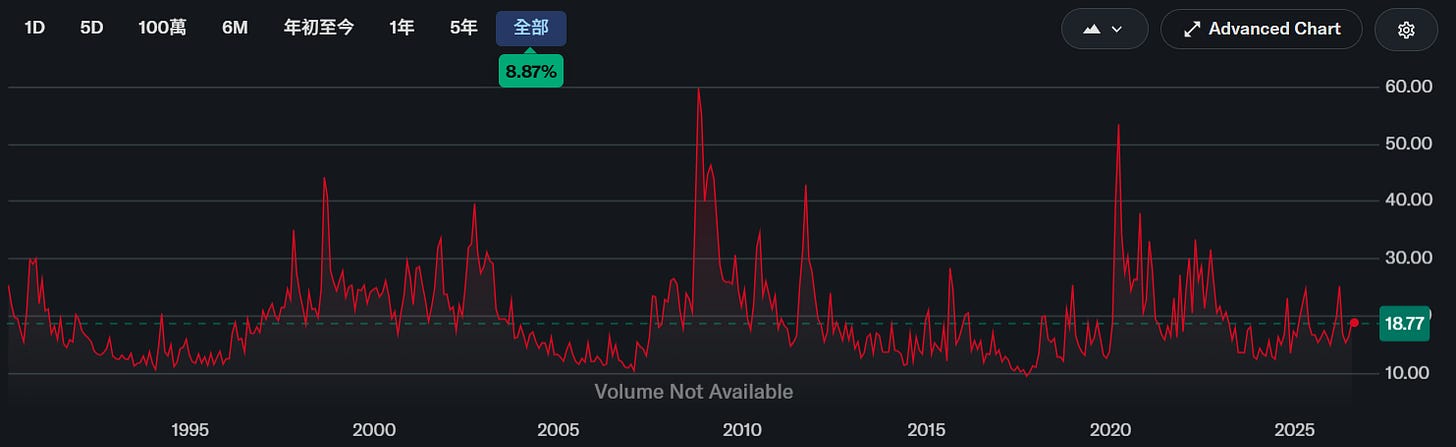The height and width of the screenshot is (447, 1456).
Task: Select the 全部 range tab
Action: [x=531, y=28]
